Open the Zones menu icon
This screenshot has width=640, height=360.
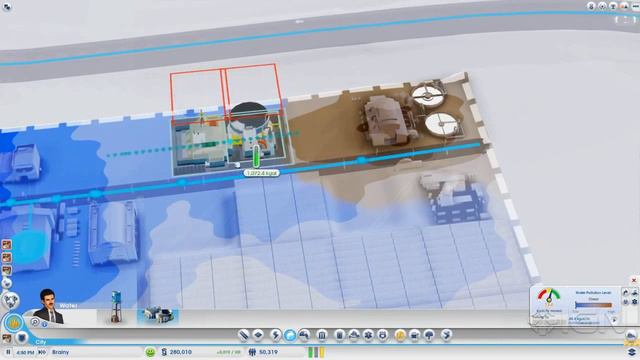(258, 335)
